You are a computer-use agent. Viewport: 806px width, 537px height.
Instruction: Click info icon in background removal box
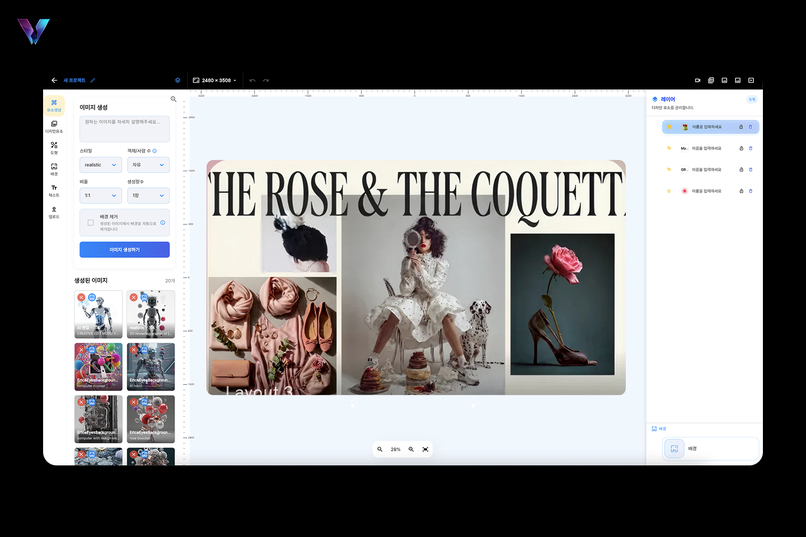click(x=162, y=223)
